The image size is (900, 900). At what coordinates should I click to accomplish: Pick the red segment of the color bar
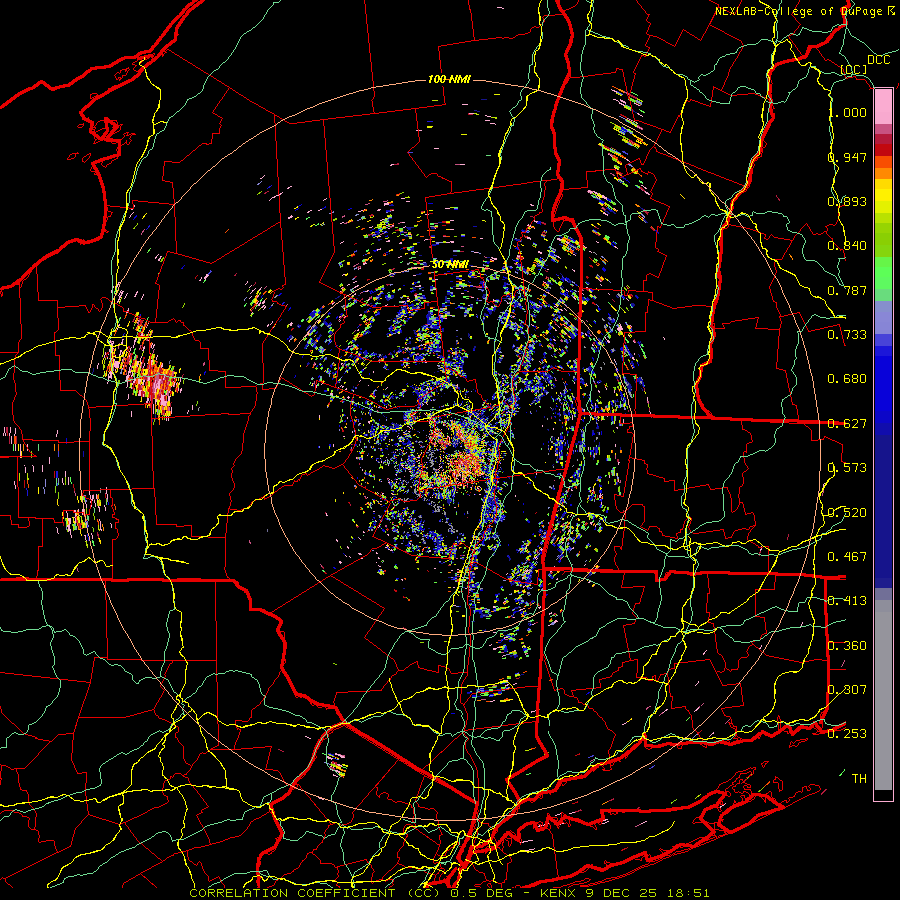883,150
